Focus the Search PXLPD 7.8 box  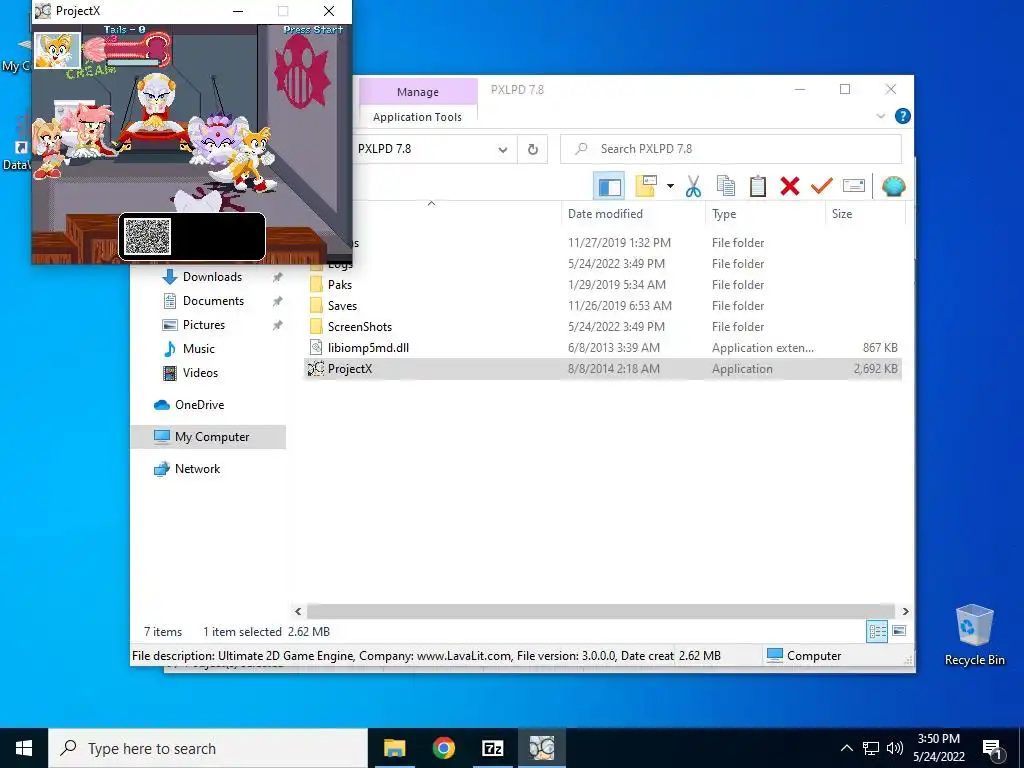[731, 149]
